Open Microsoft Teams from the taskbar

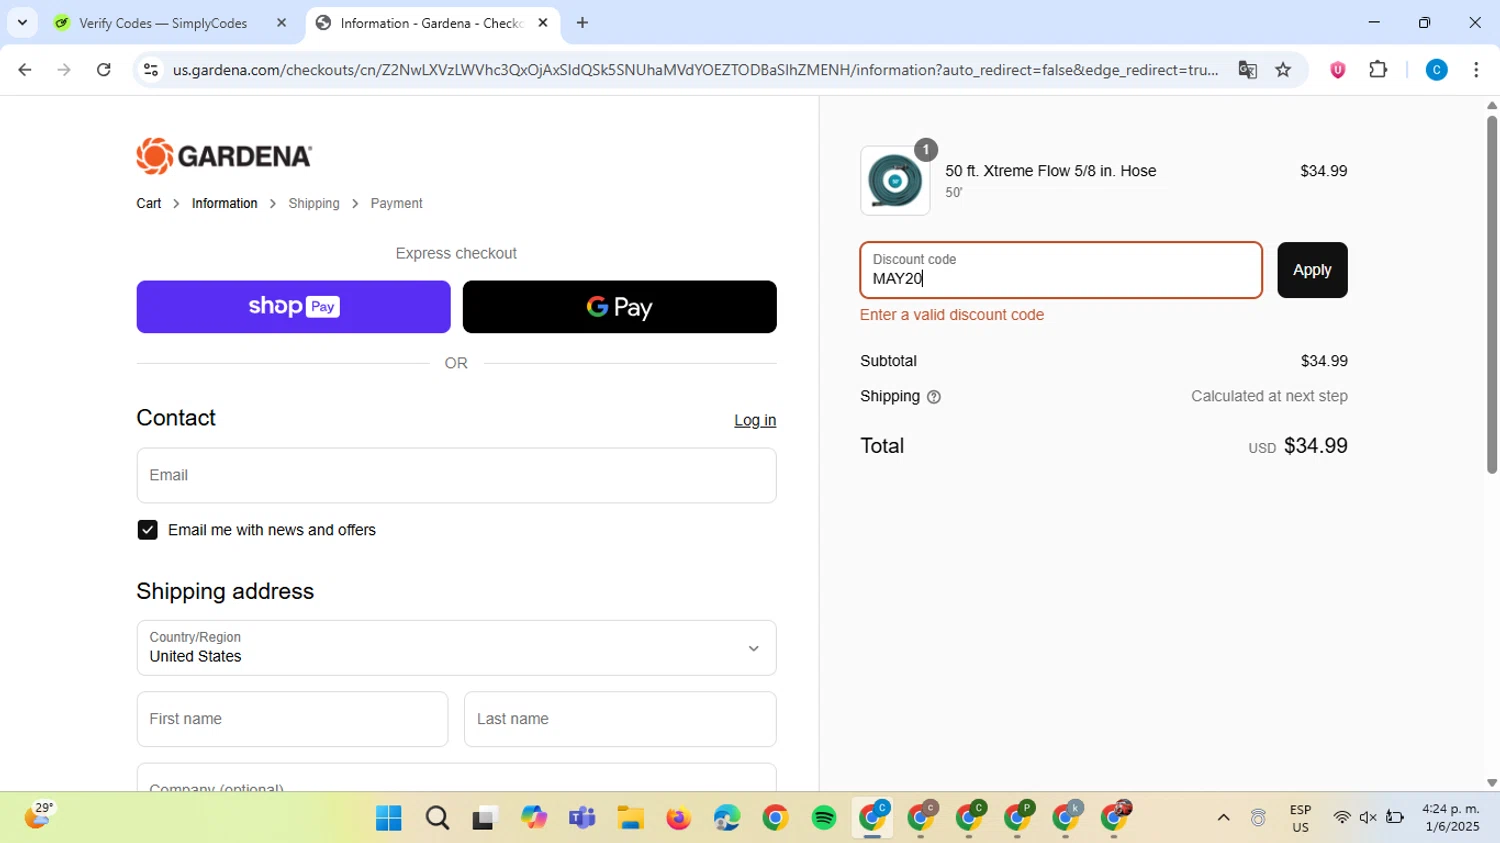tap(582, 818)
